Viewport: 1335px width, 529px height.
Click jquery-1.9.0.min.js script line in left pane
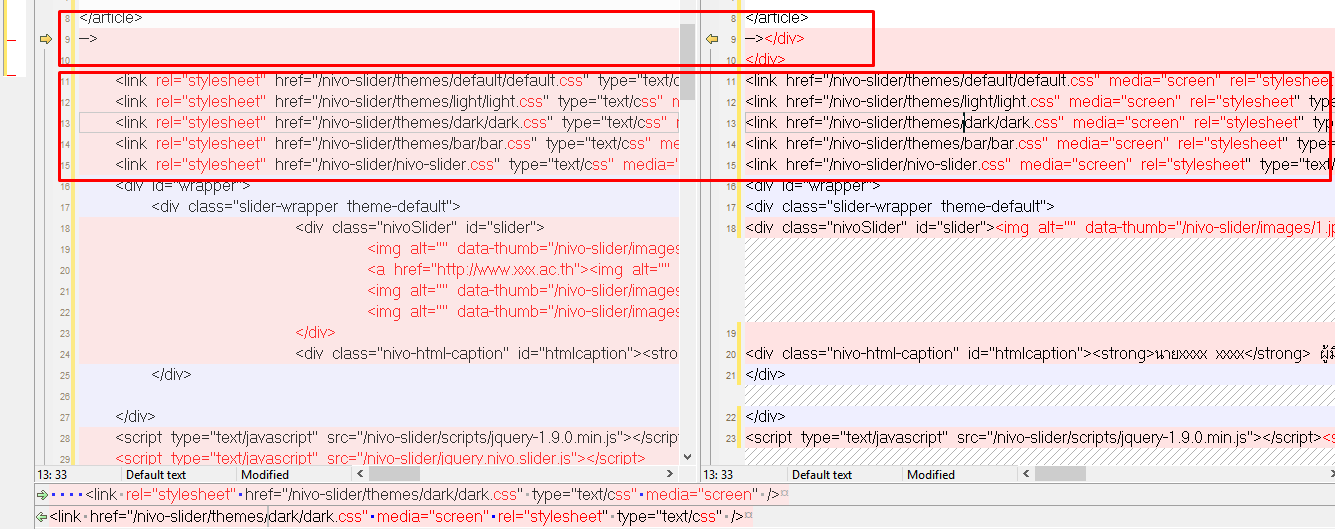397,438
